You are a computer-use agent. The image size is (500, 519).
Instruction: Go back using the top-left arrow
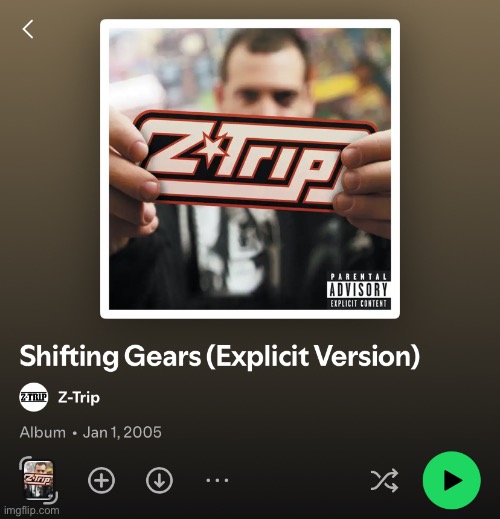coord(28,29)
